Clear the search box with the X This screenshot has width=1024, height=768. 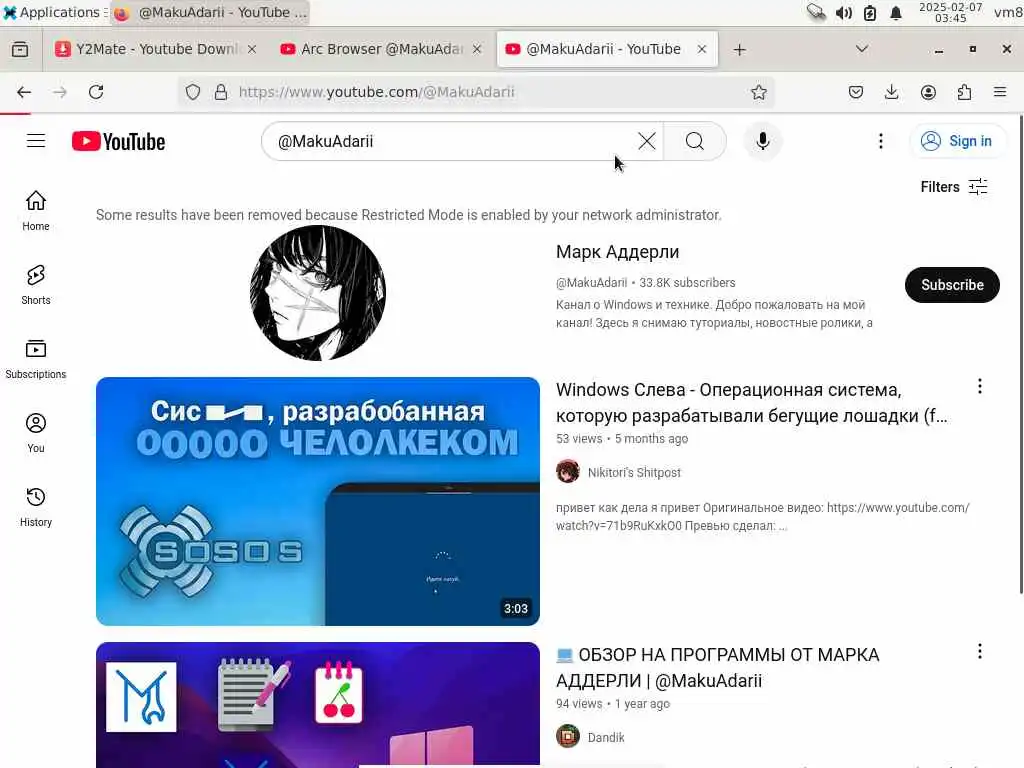tap(647, 141)
